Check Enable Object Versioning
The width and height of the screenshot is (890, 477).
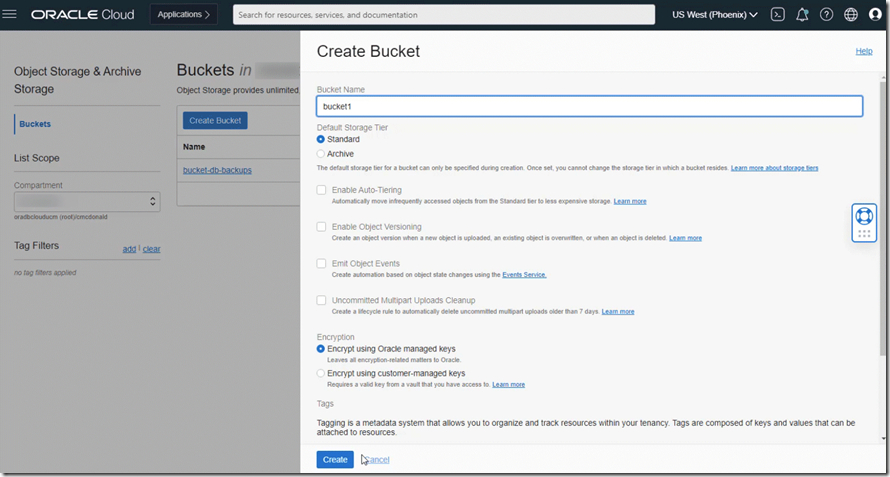click(x=321, y=227)
